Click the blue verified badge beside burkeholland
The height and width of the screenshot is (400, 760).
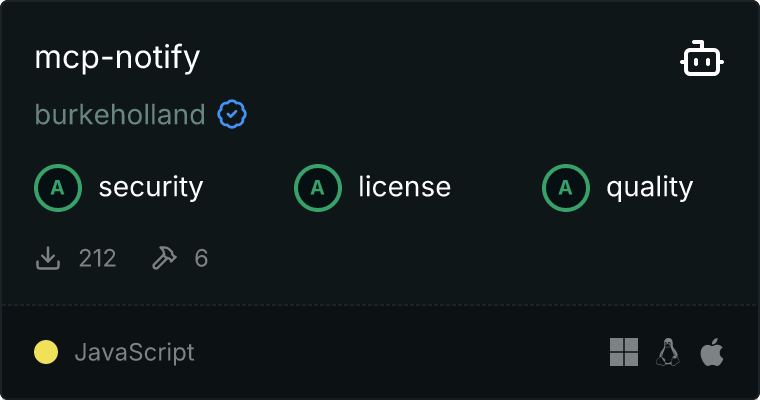coord(232,114)
